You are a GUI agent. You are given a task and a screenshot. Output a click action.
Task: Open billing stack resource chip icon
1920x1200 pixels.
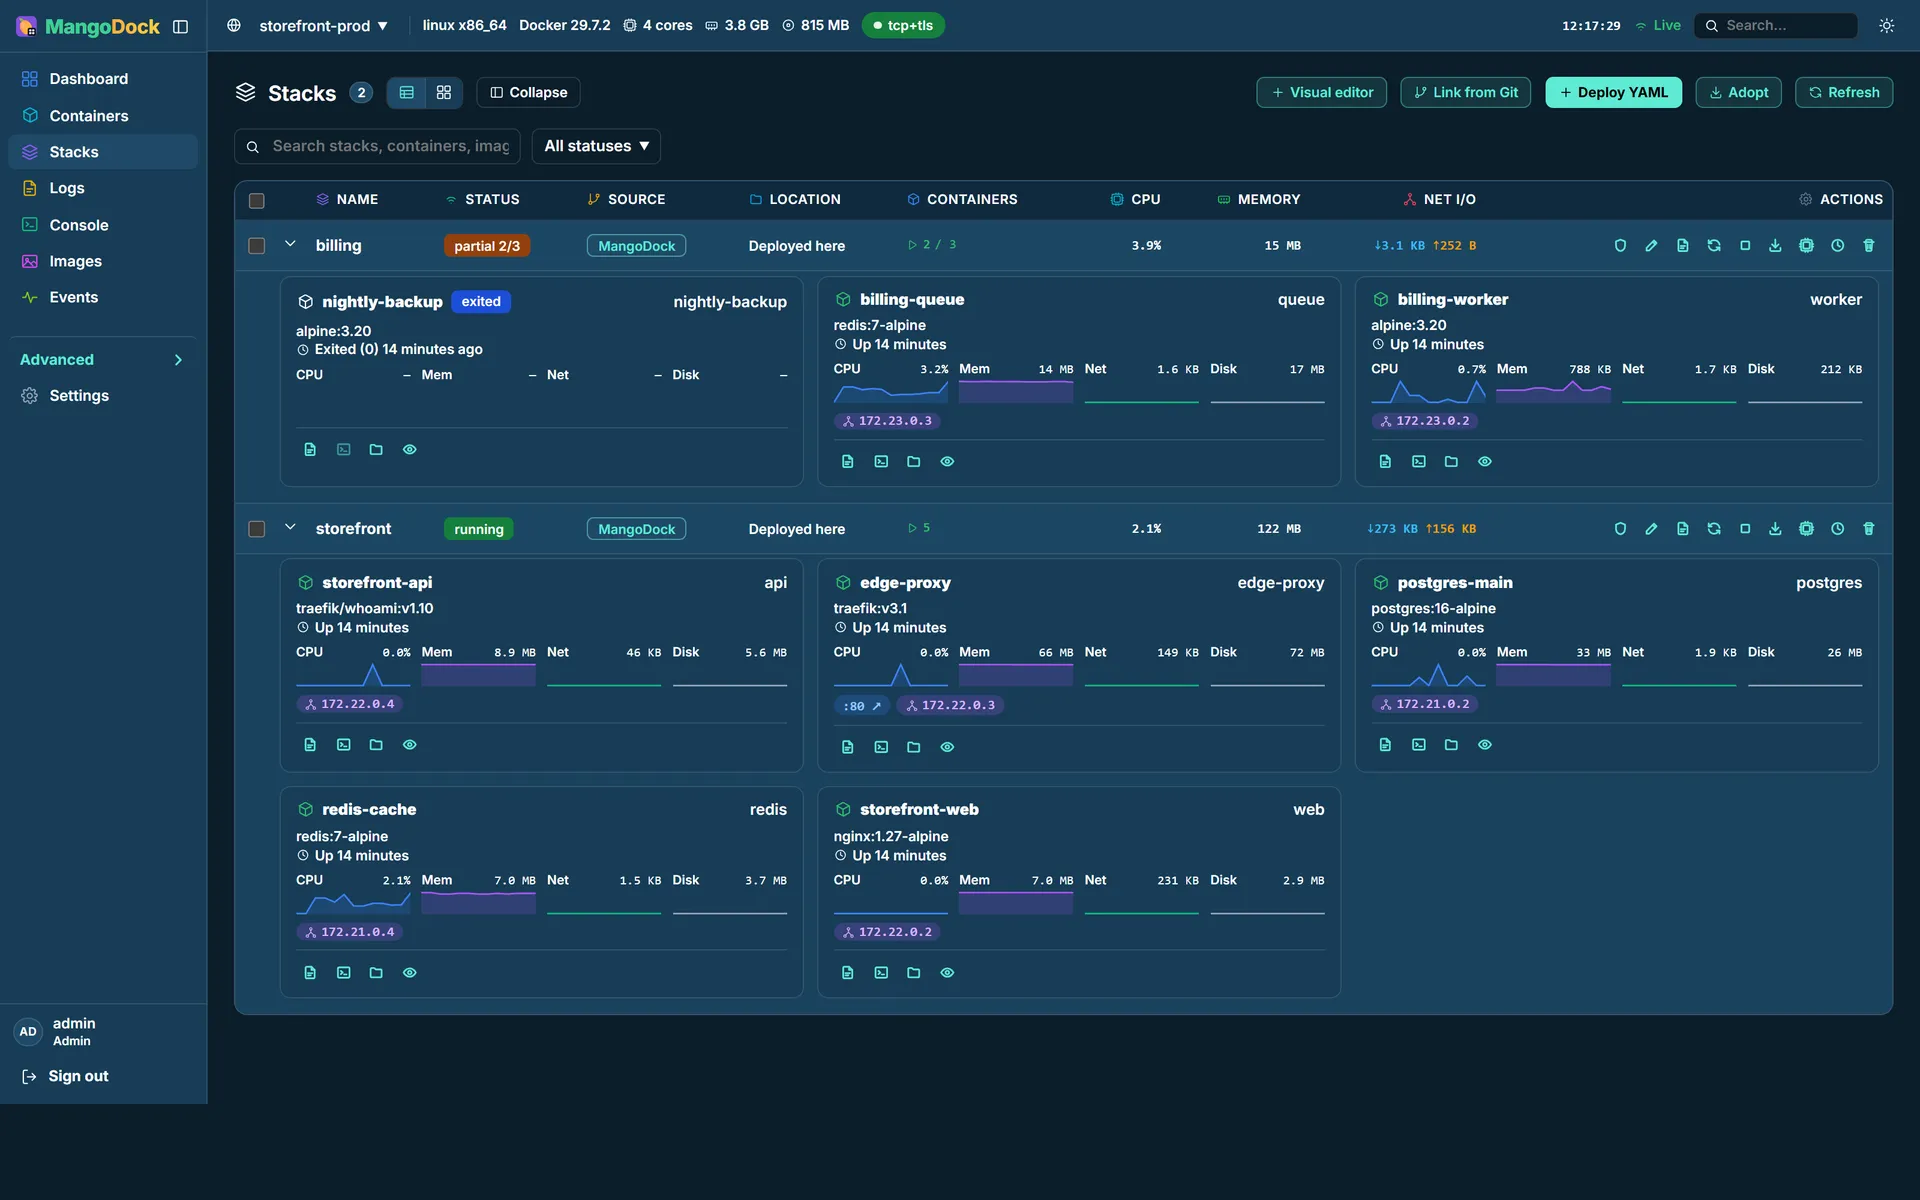pos(1806,246)
